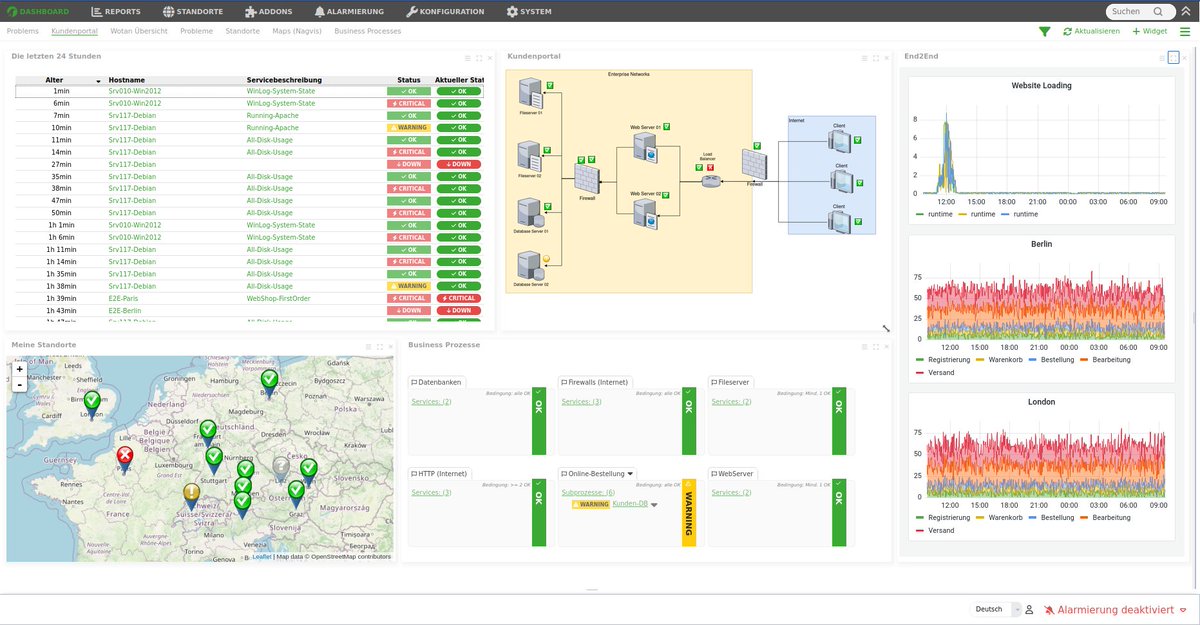This screenshot has width=1200, height=625.
Task: Select the yellow warning map marker
Action: pos(191,495)
